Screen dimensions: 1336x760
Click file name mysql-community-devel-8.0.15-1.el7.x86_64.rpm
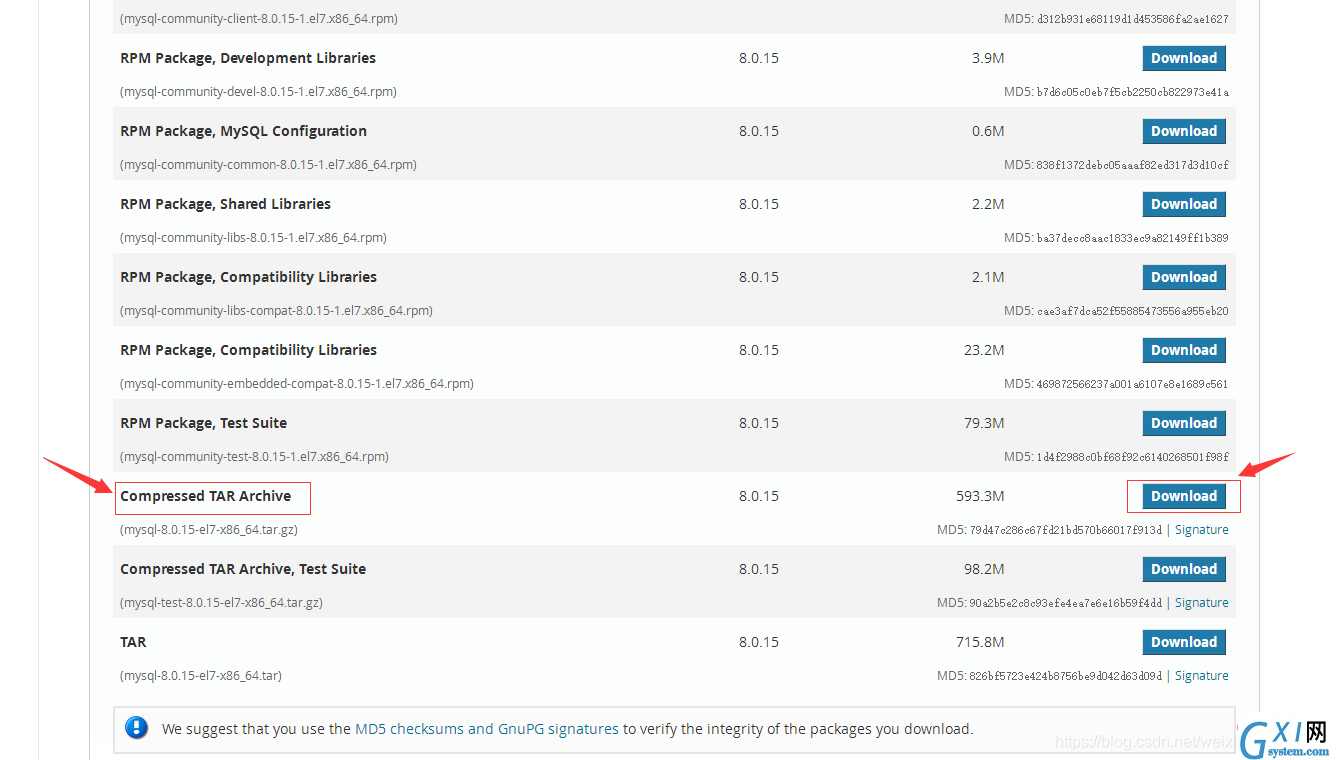258,92
